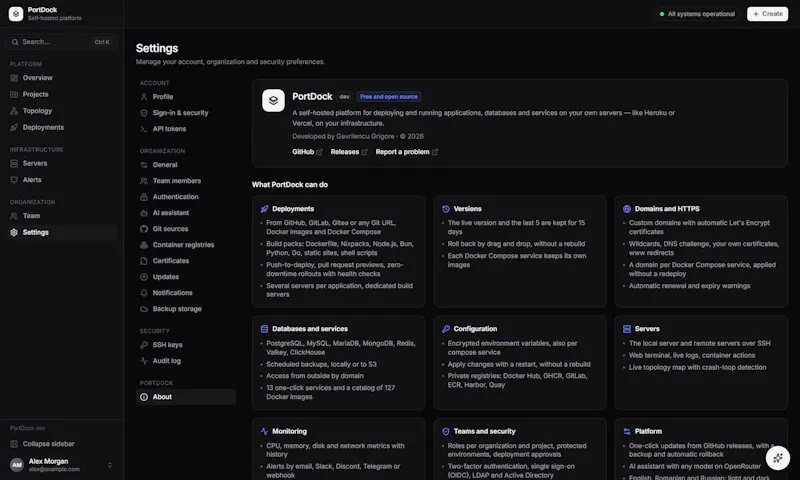The image size is (800, 480).
Task: Click the Audit log activity icon
Action: (x=144, y=361)
